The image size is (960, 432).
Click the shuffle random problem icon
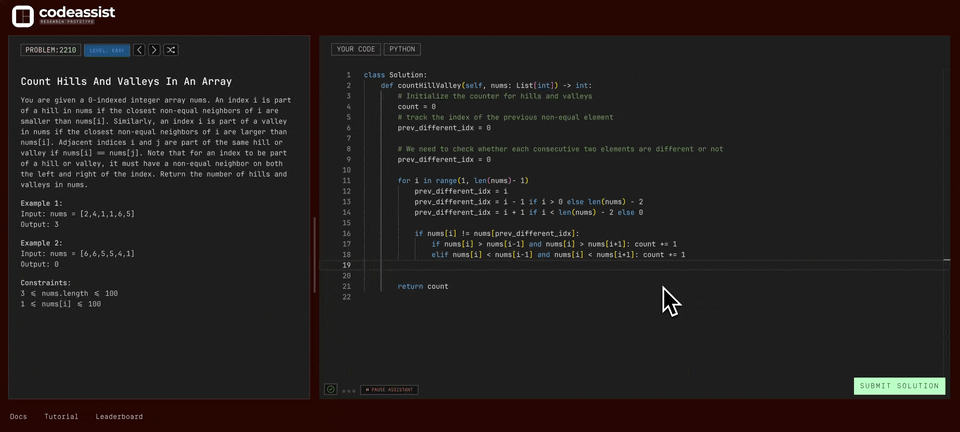[171, 49]
